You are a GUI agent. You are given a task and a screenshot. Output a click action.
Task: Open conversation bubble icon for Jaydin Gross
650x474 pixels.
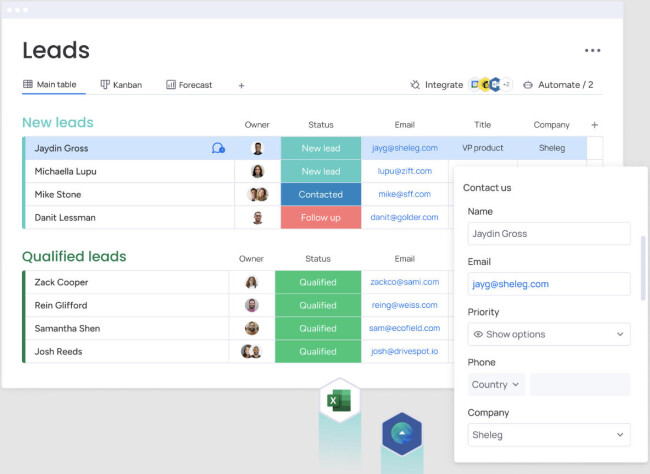click(x=218, y=148)
